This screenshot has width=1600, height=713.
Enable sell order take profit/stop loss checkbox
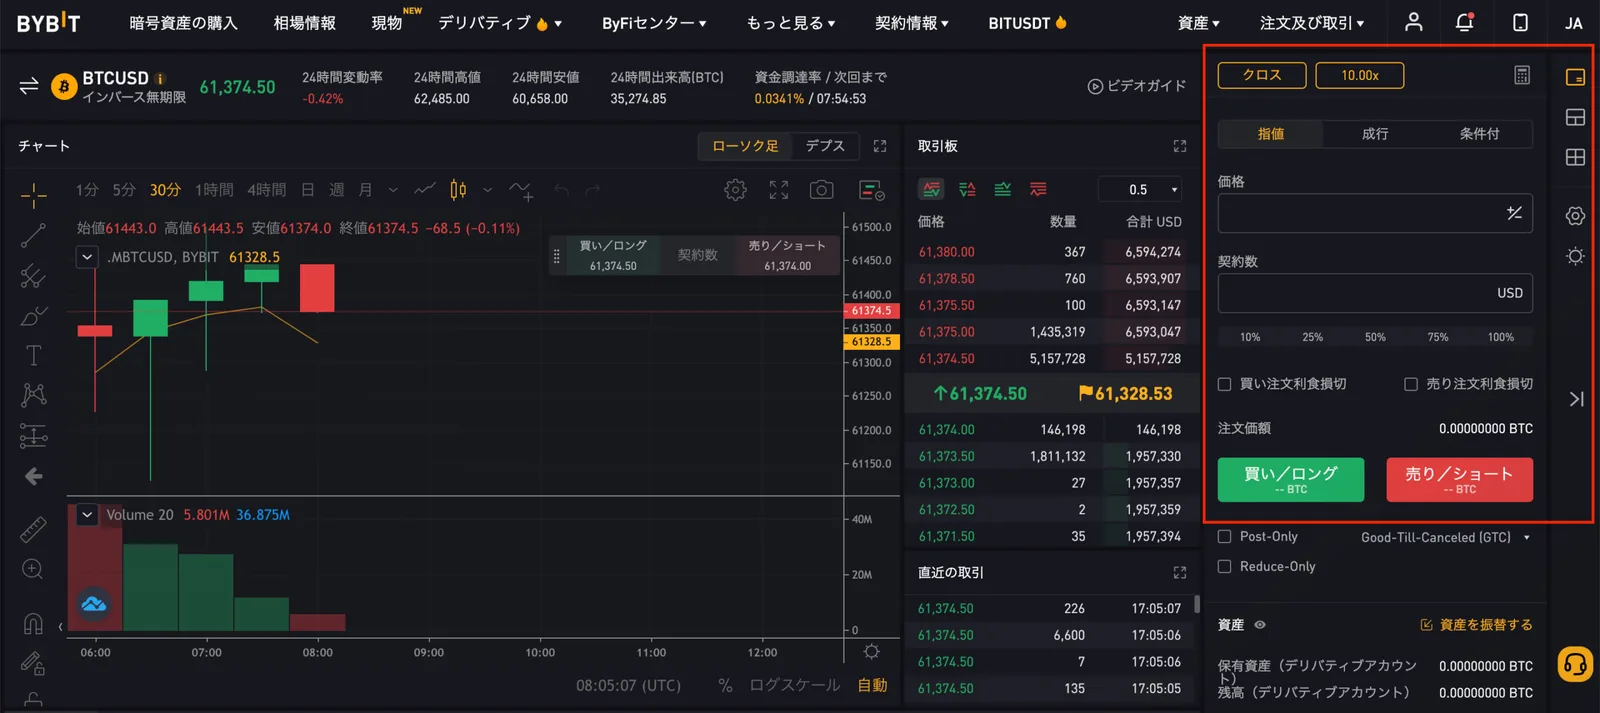[1411, 384]
